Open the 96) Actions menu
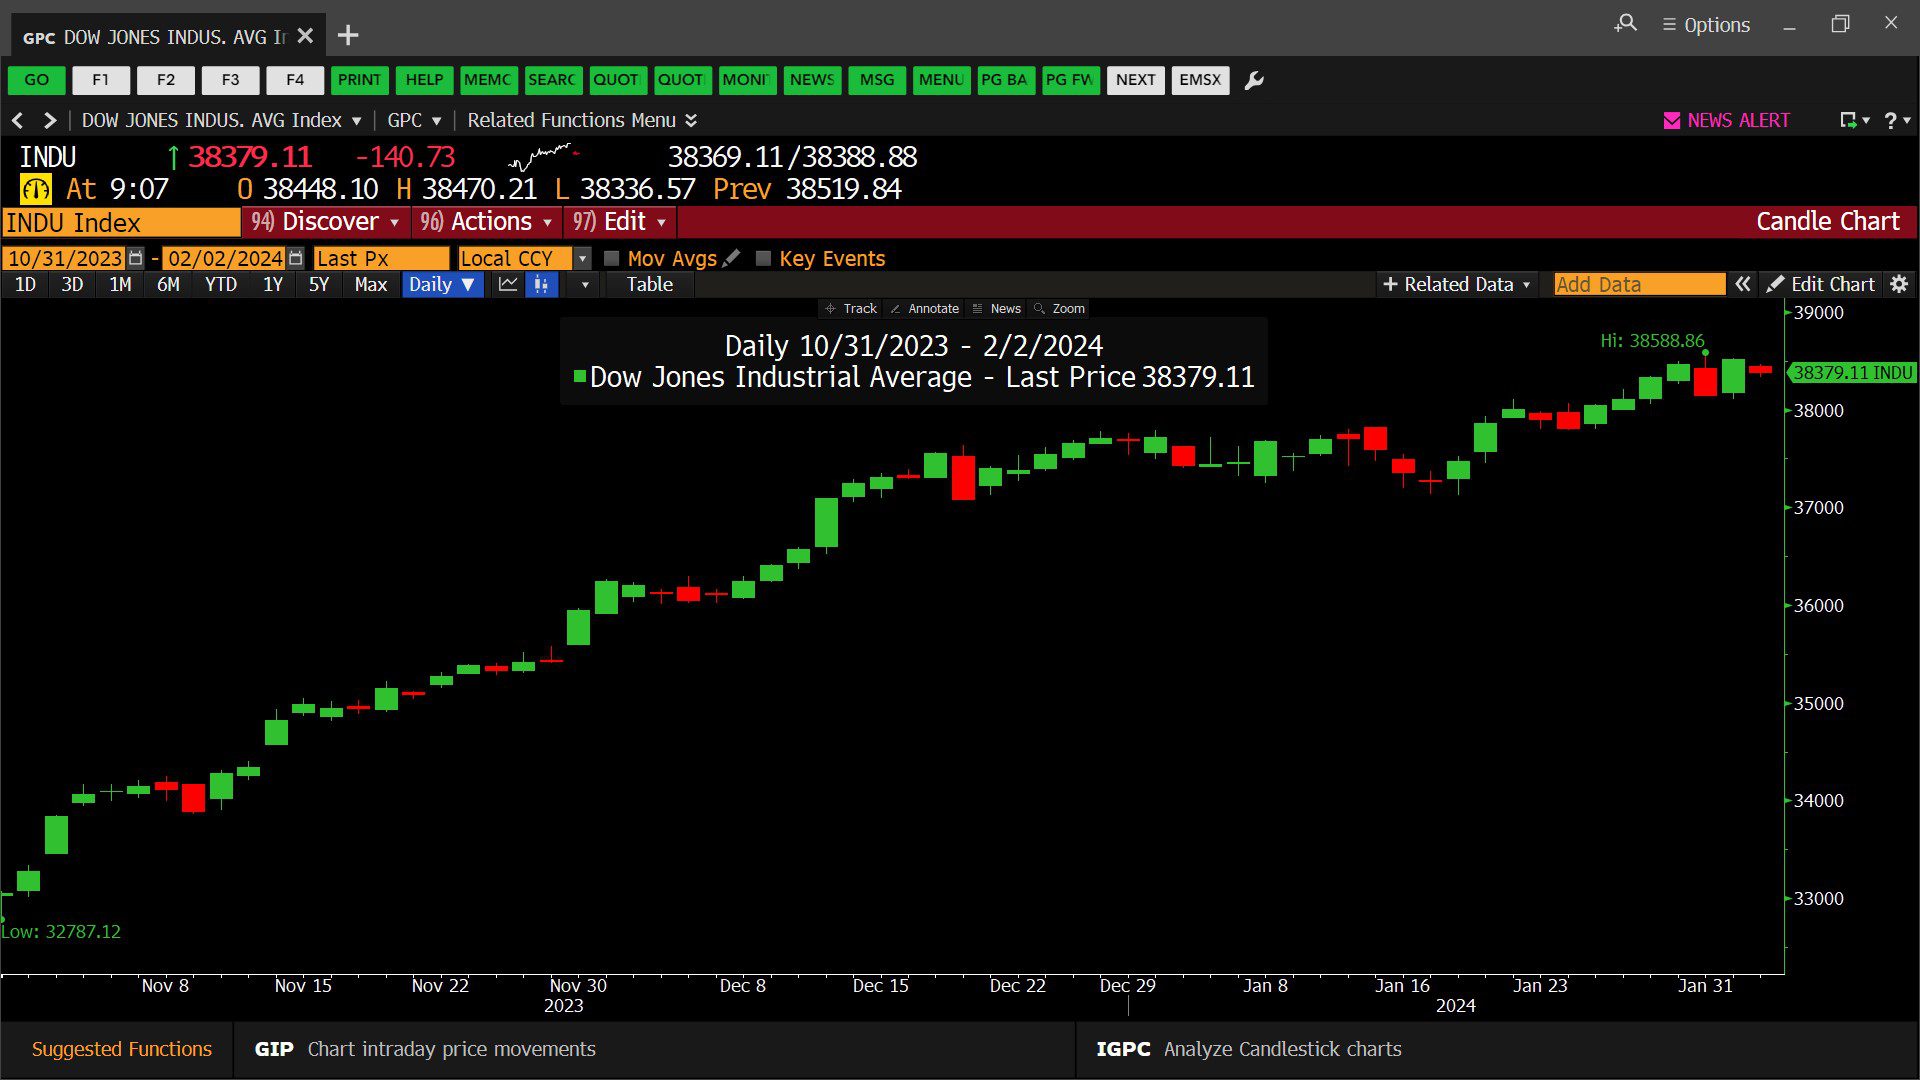Image resolution: width=1920 pixels, height=1080 pixels. [x=487, y=221]
